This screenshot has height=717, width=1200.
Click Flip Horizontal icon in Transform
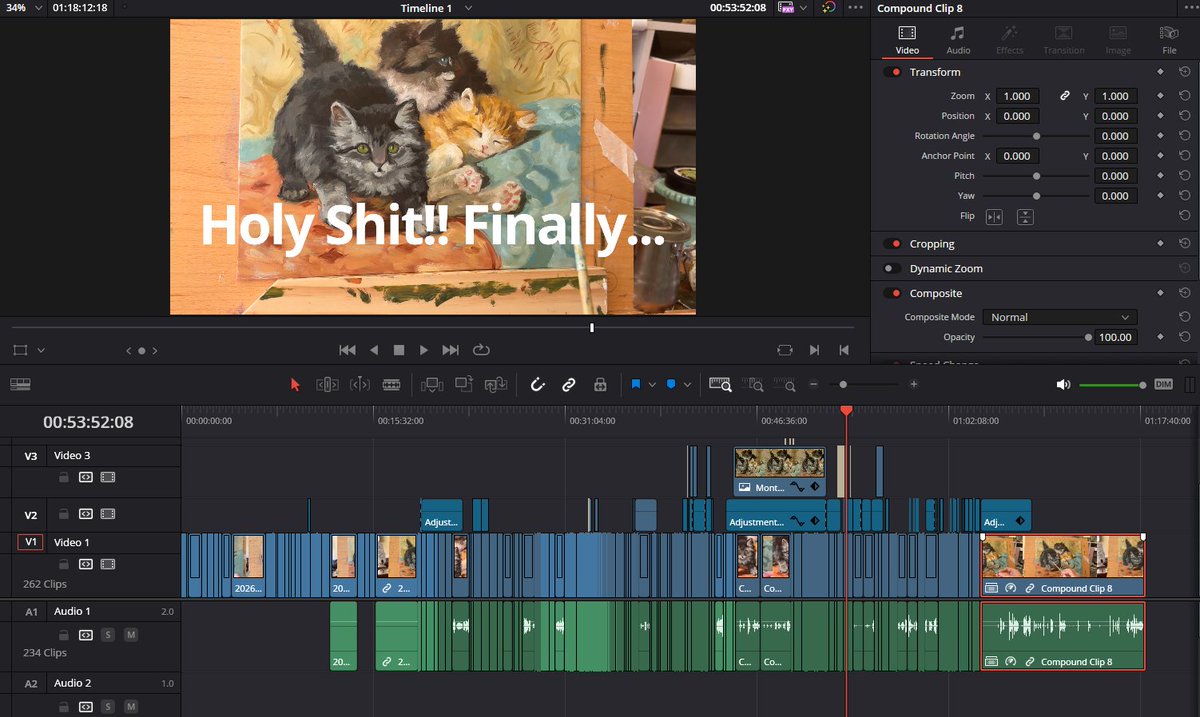[994, 216]
